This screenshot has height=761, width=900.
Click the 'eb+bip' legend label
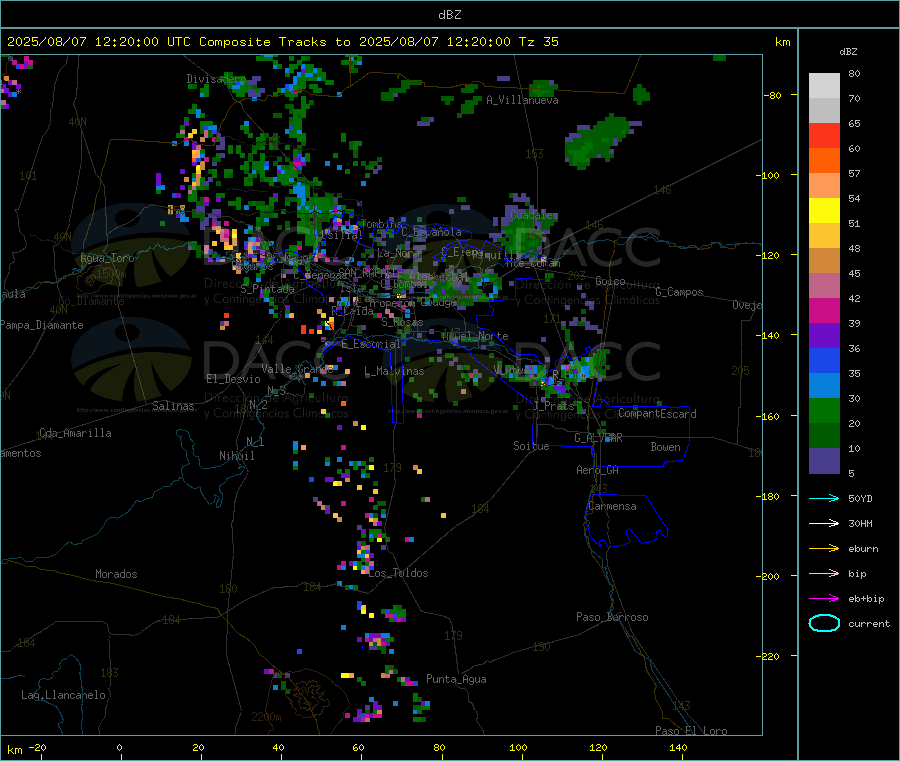pyautogui.click(x=866, y=599)
